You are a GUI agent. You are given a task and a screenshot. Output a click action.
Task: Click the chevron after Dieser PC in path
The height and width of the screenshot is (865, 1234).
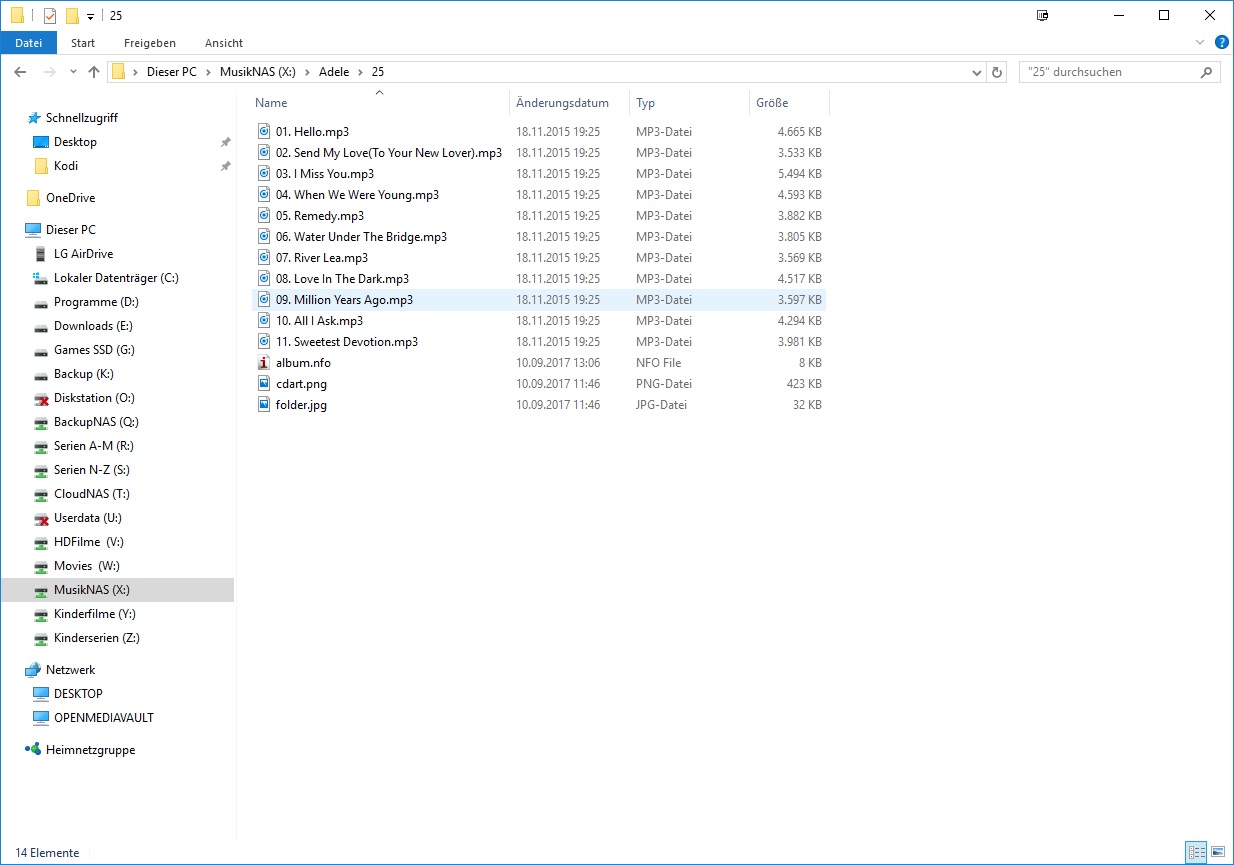210,72
